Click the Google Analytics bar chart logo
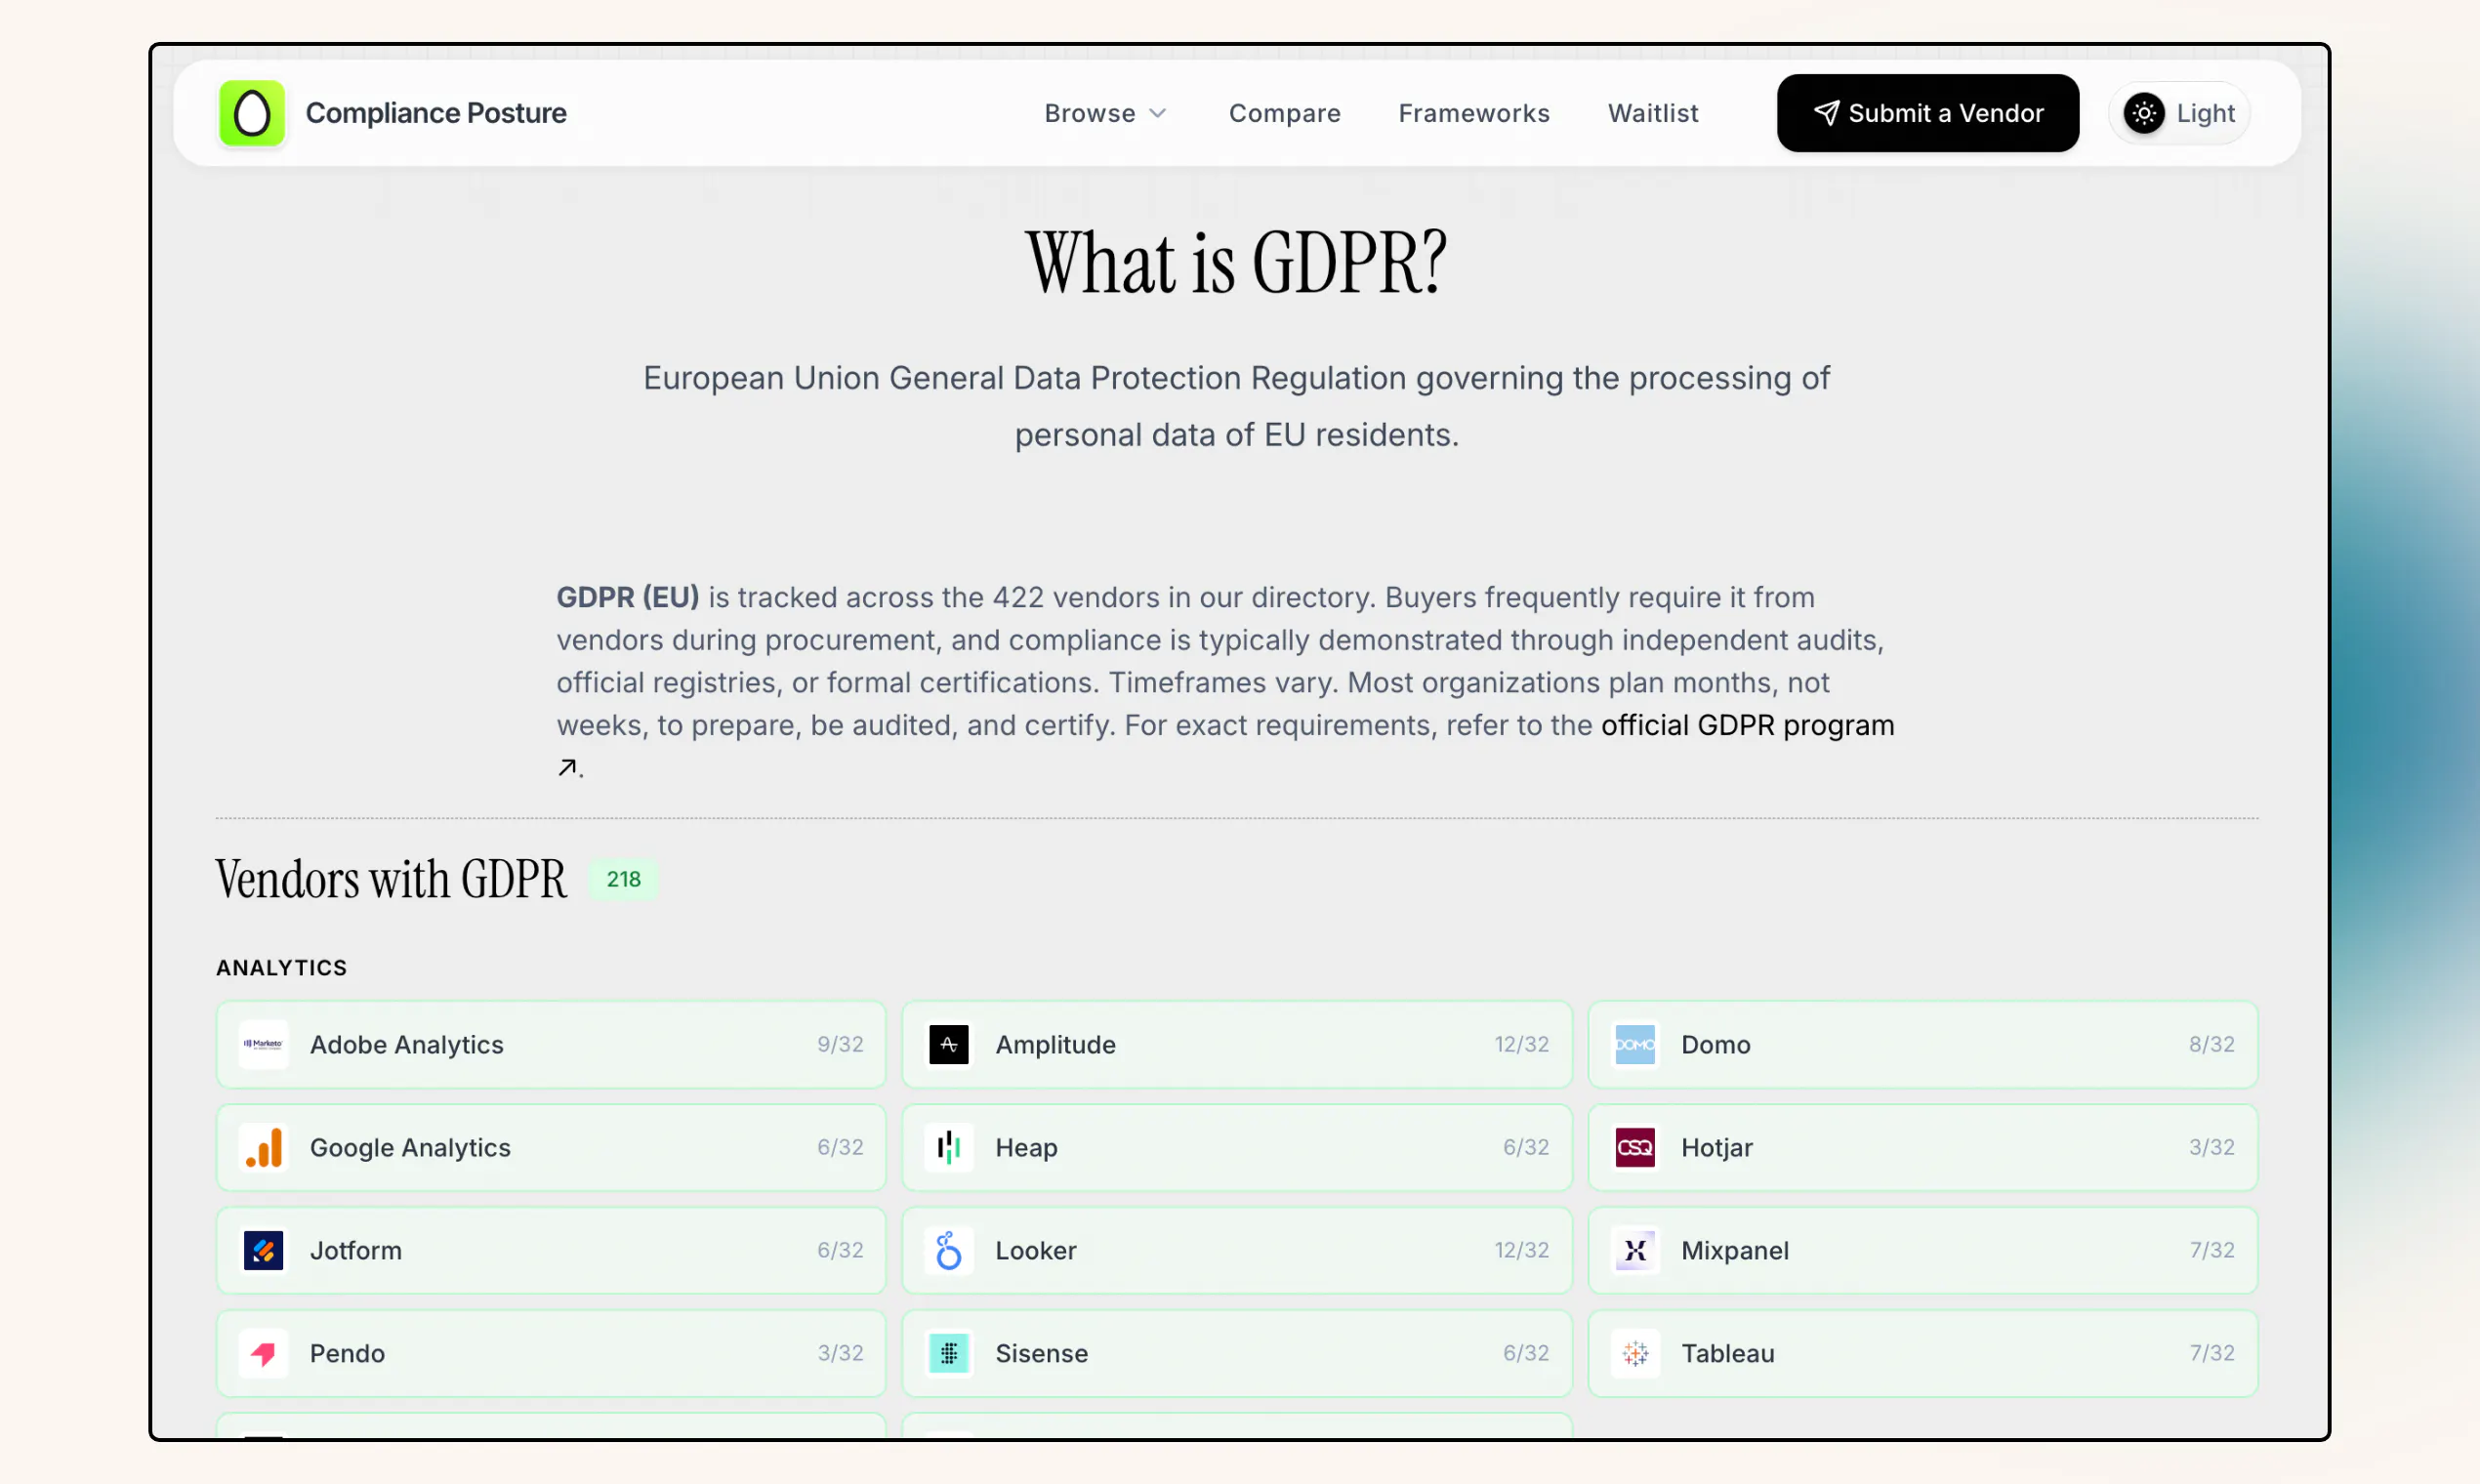This screenshot has width=2480, height=1484. click(264, 1147)
